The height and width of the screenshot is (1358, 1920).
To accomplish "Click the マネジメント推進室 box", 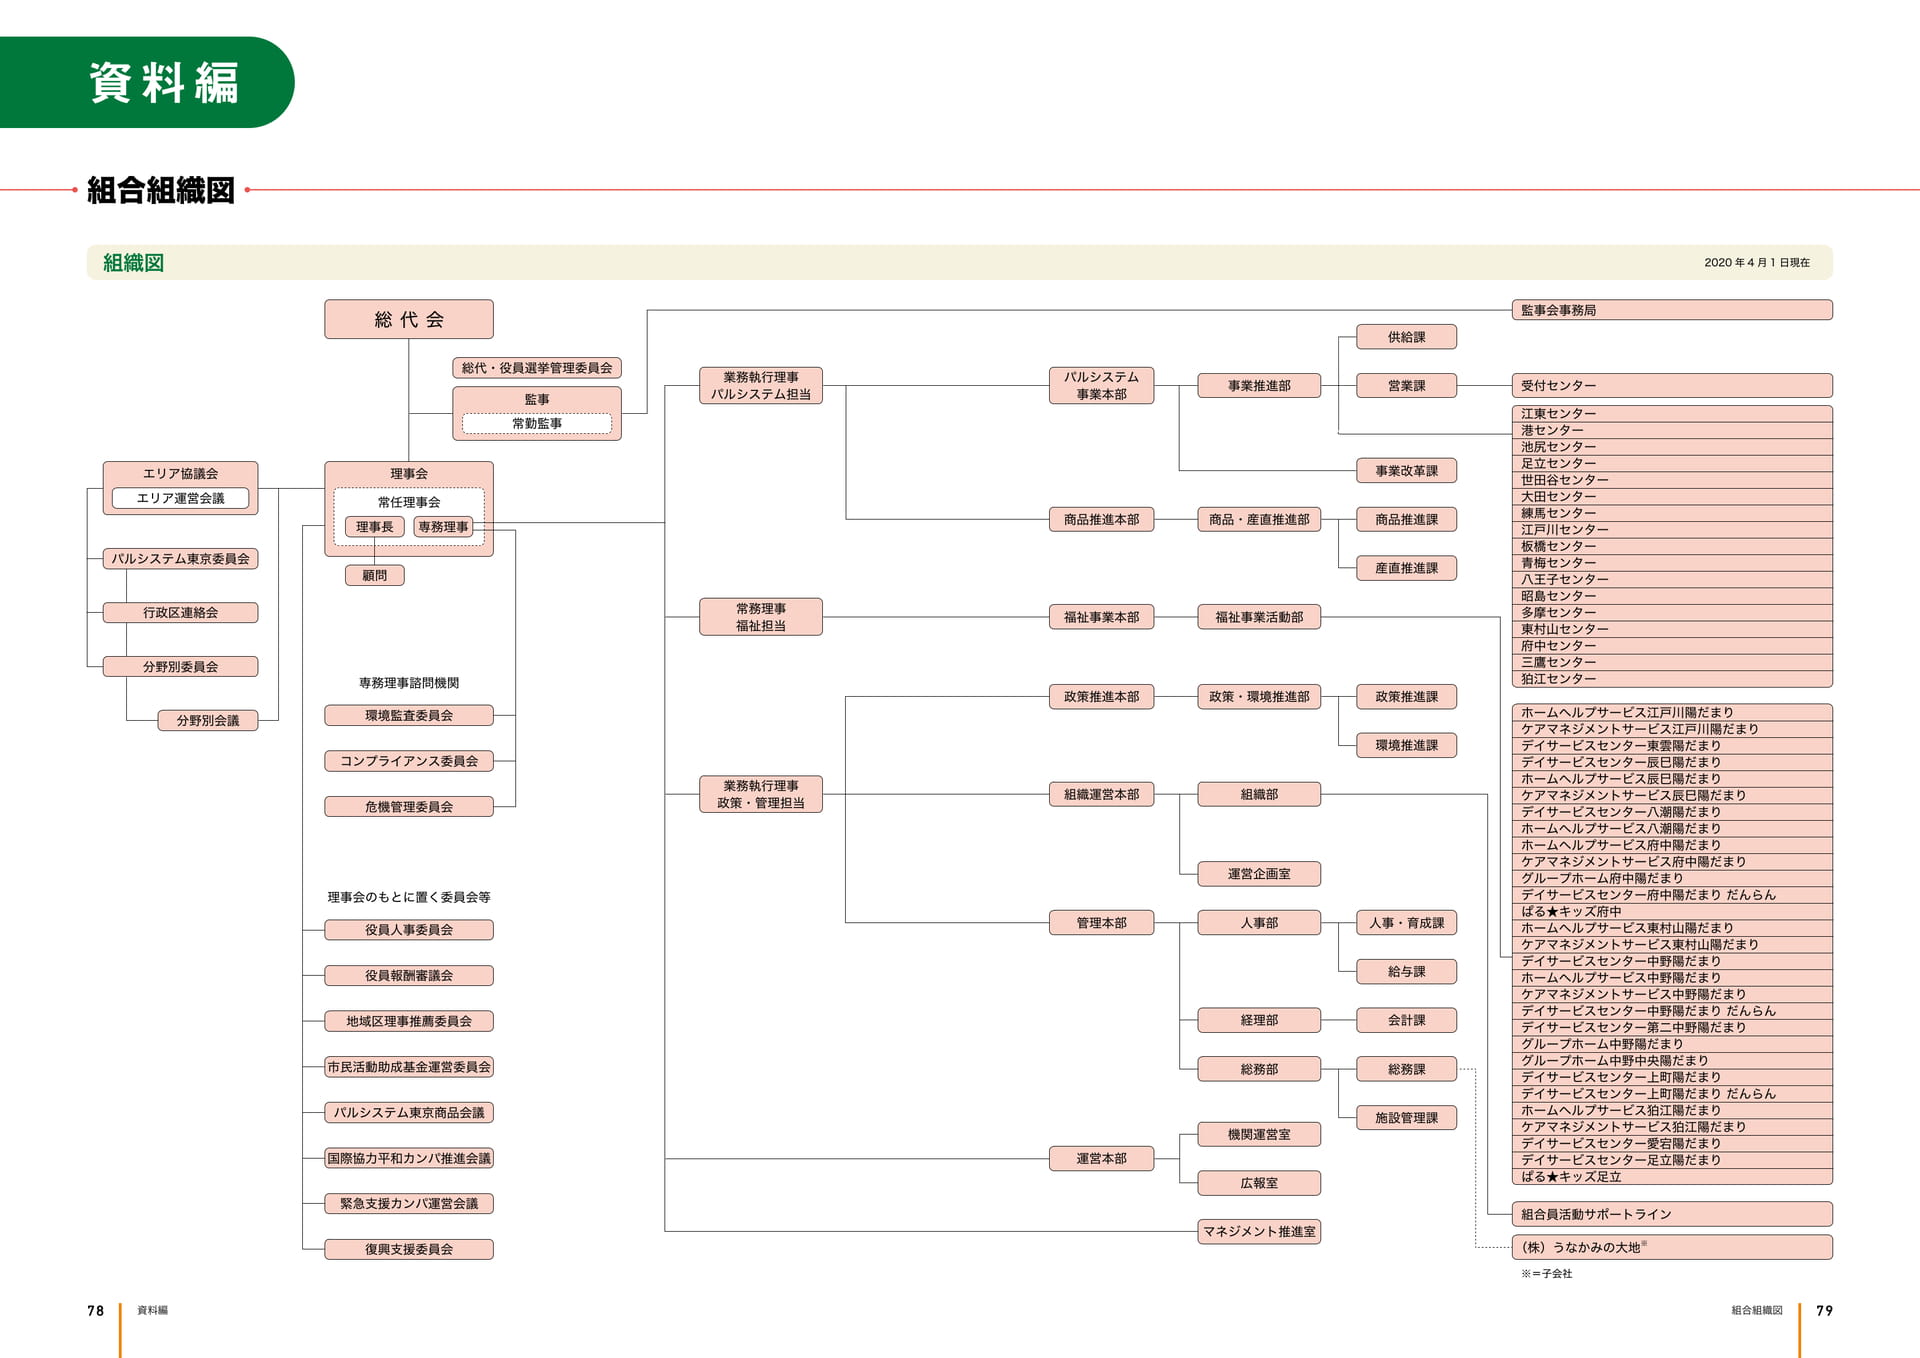I will (x=1259, y=1231).
